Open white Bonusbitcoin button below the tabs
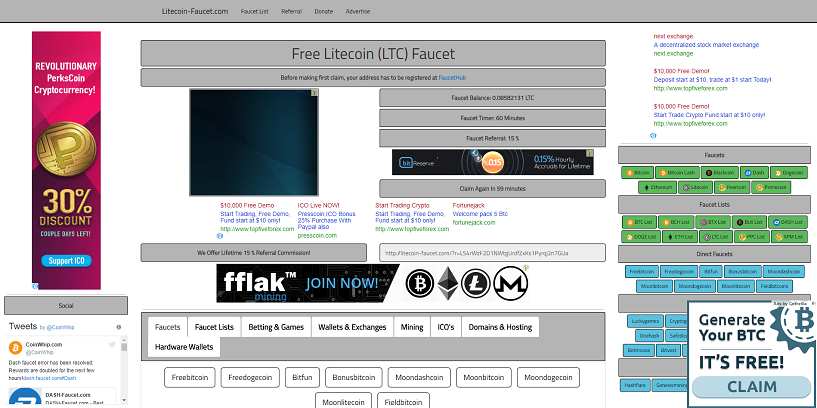817x408 pixels. coord(354,377)
